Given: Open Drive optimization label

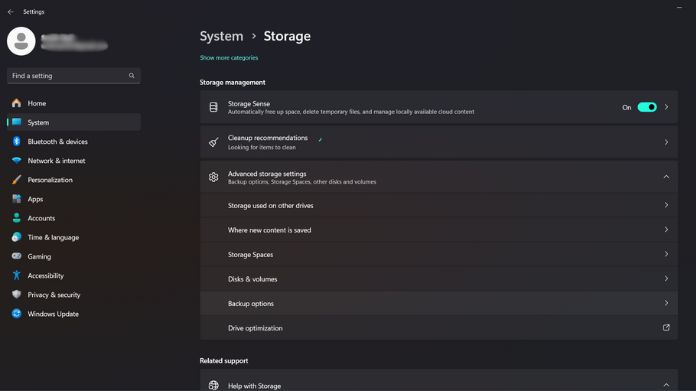Looking at the screenshot, I should pyautogui.click(x=255, y=328).
